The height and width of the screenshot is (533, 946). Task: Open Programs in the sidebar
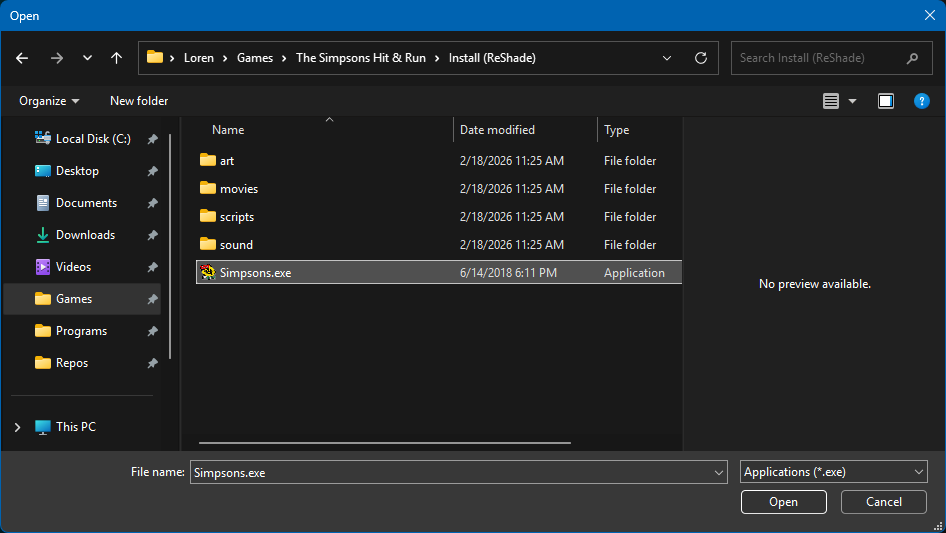[x=83, y=331]
